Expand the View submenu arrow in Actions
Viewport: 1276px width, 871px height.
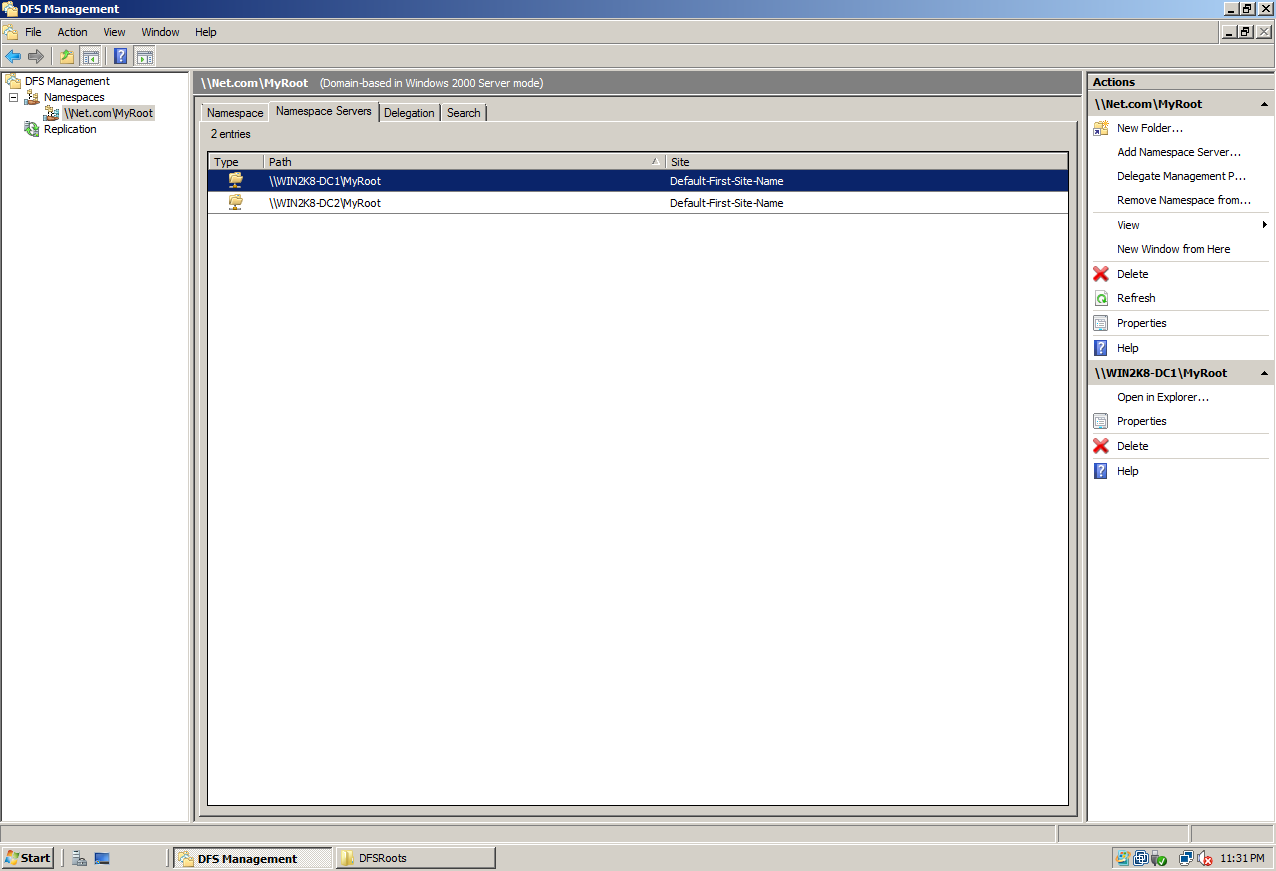(1265, 225)
